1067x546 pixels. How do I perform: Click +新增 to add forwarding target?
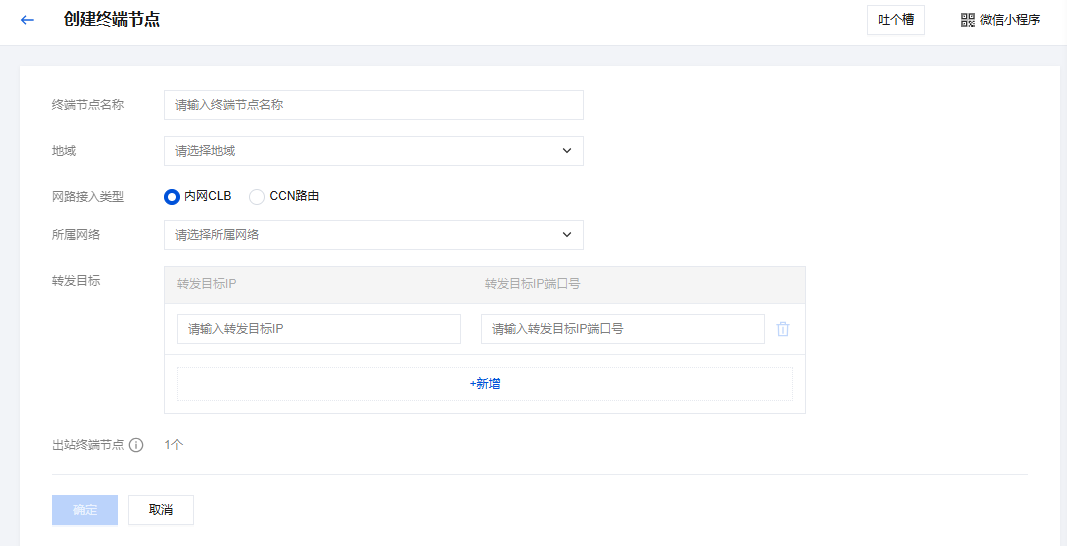pyautogui.click(x=484, y=384)
